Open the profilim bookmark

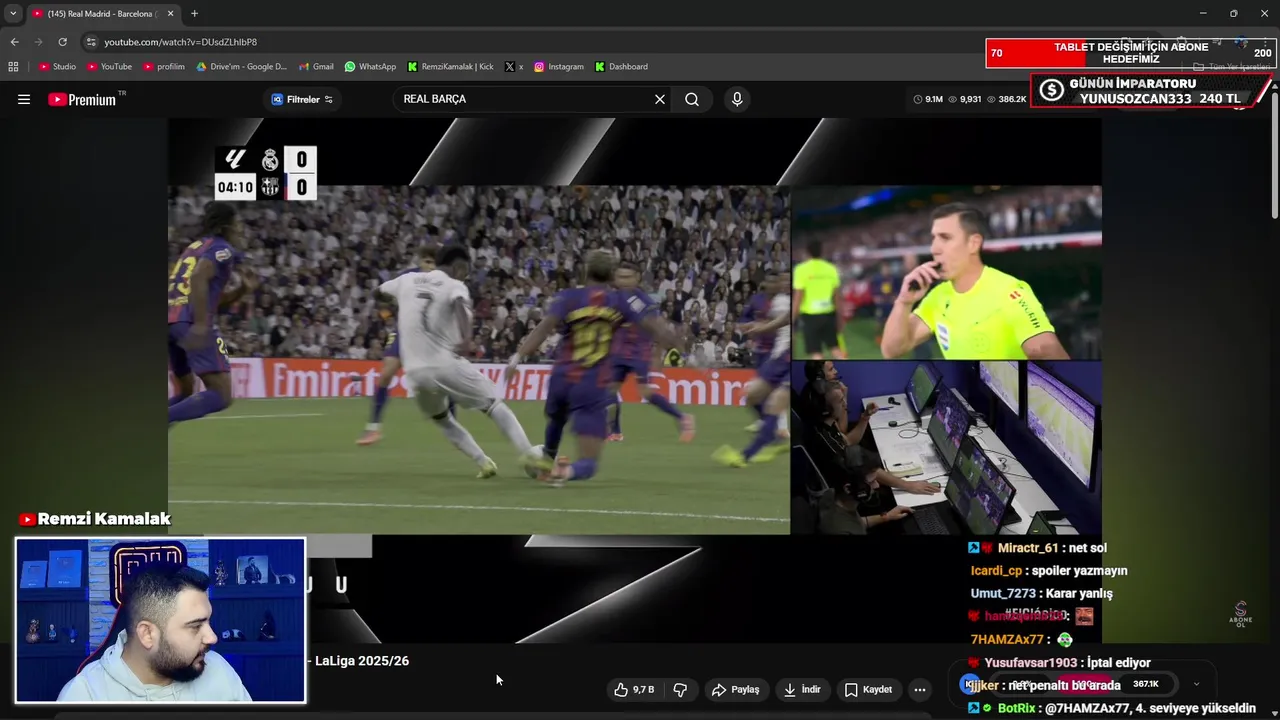[164, 67]
